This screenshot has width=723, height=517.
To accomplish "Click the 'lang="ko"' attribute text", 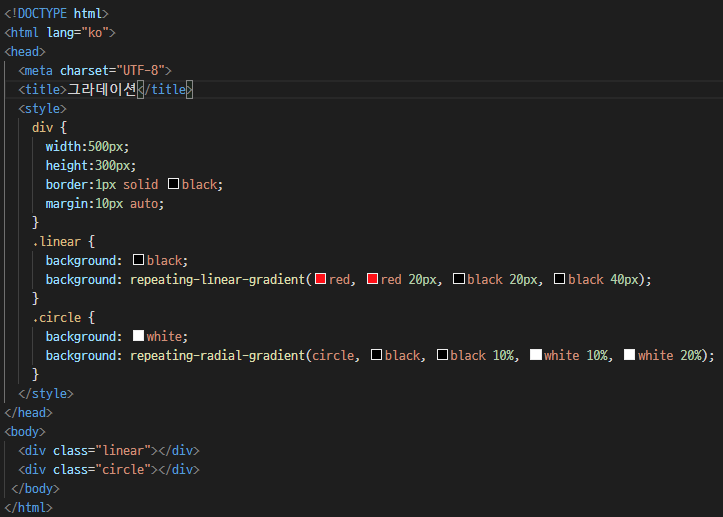I will pos(77,33).
